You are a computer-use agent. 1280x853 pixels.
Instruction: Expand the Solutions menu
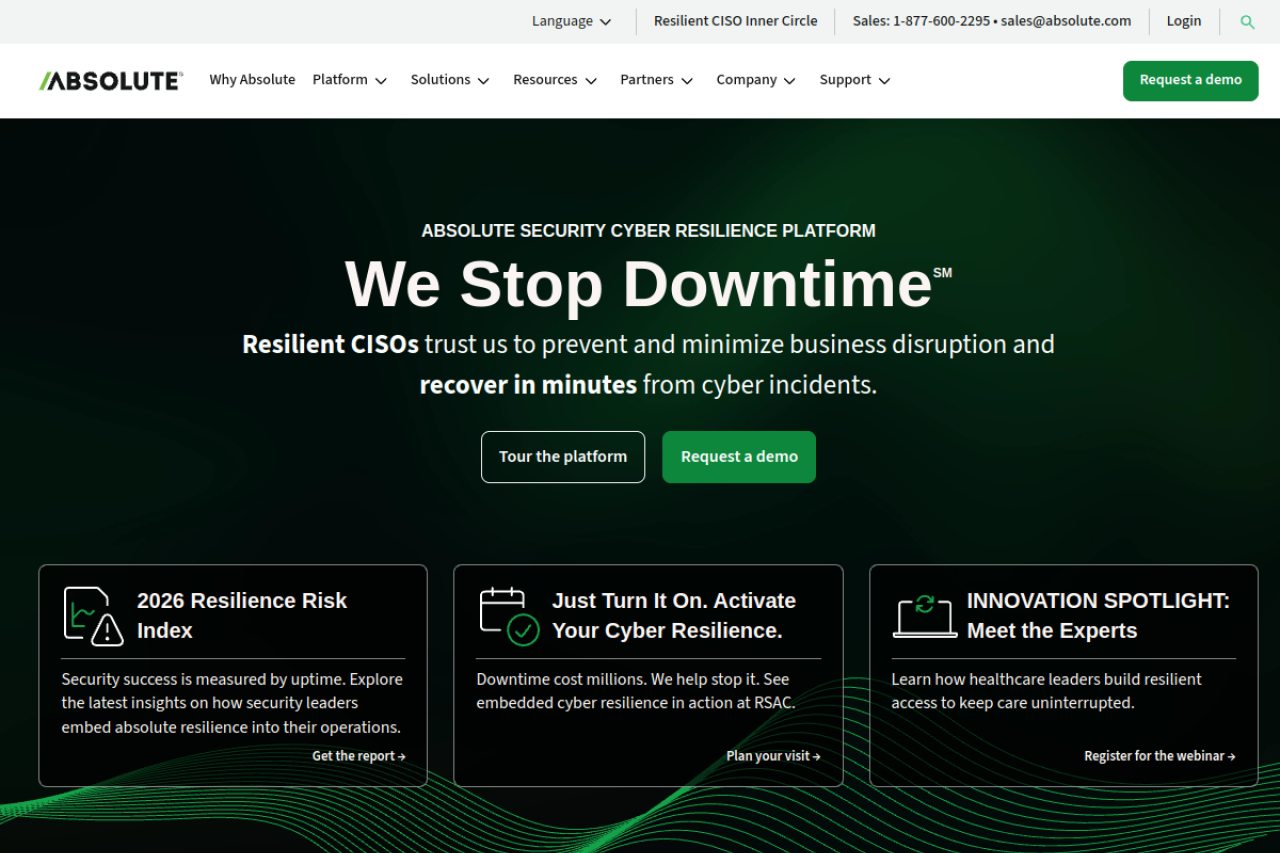coord(450,80)
